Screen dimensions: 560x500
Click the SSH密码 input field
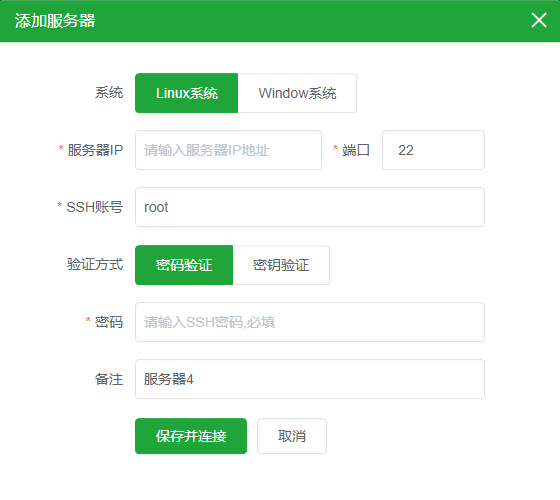[x=310, y=322]
